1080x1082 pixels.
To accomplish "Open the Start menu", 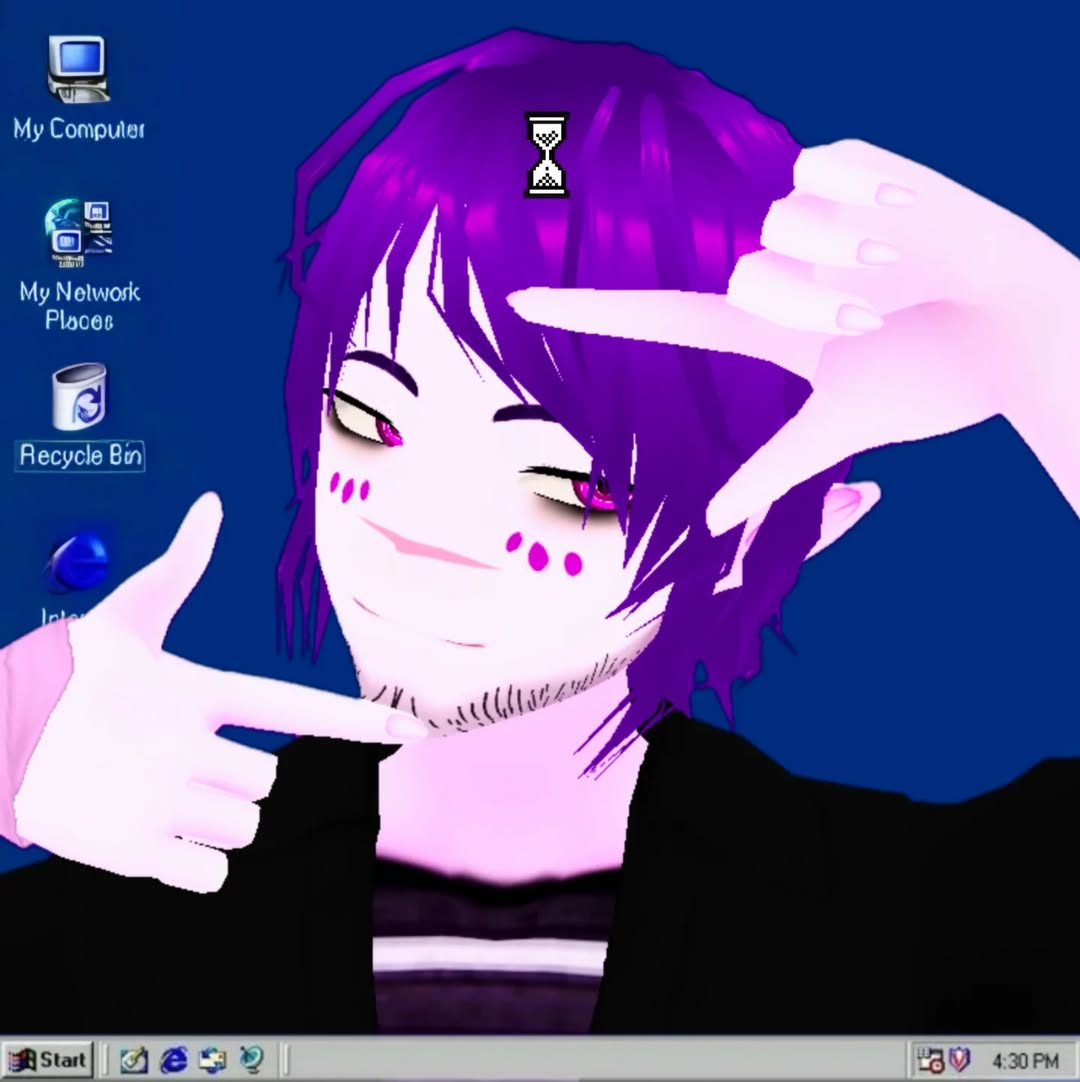I will pyautogui.click(x=48, y=1059).
